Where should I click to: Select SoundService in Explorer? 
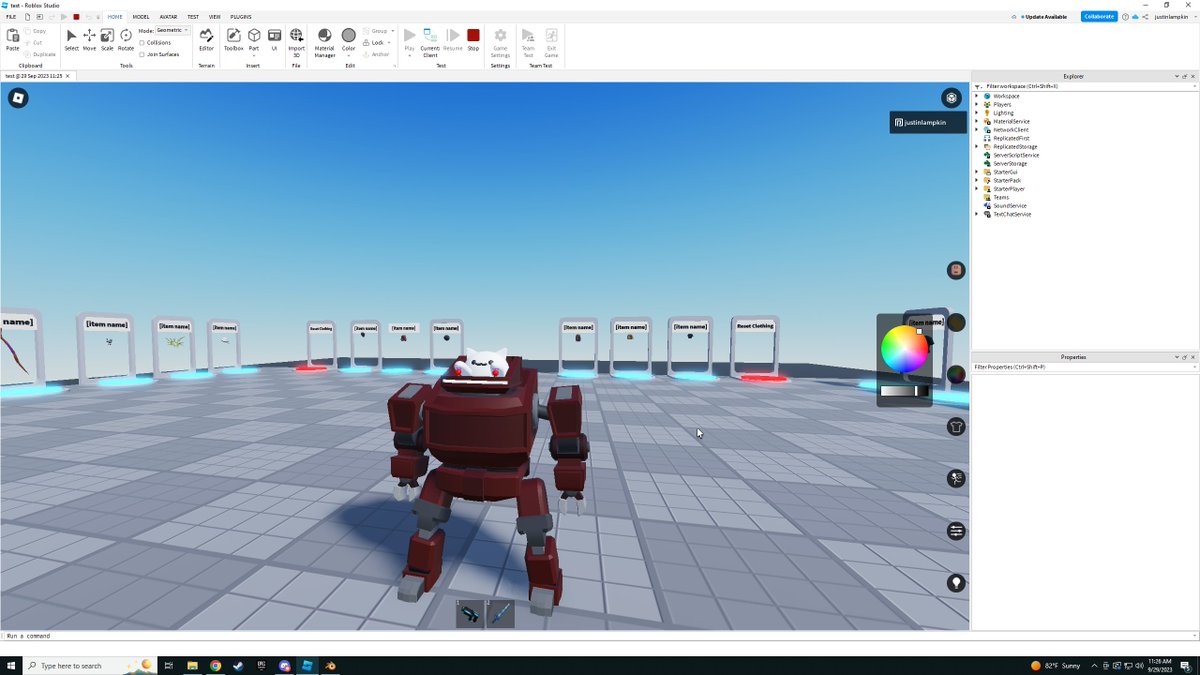[1010, 206]
